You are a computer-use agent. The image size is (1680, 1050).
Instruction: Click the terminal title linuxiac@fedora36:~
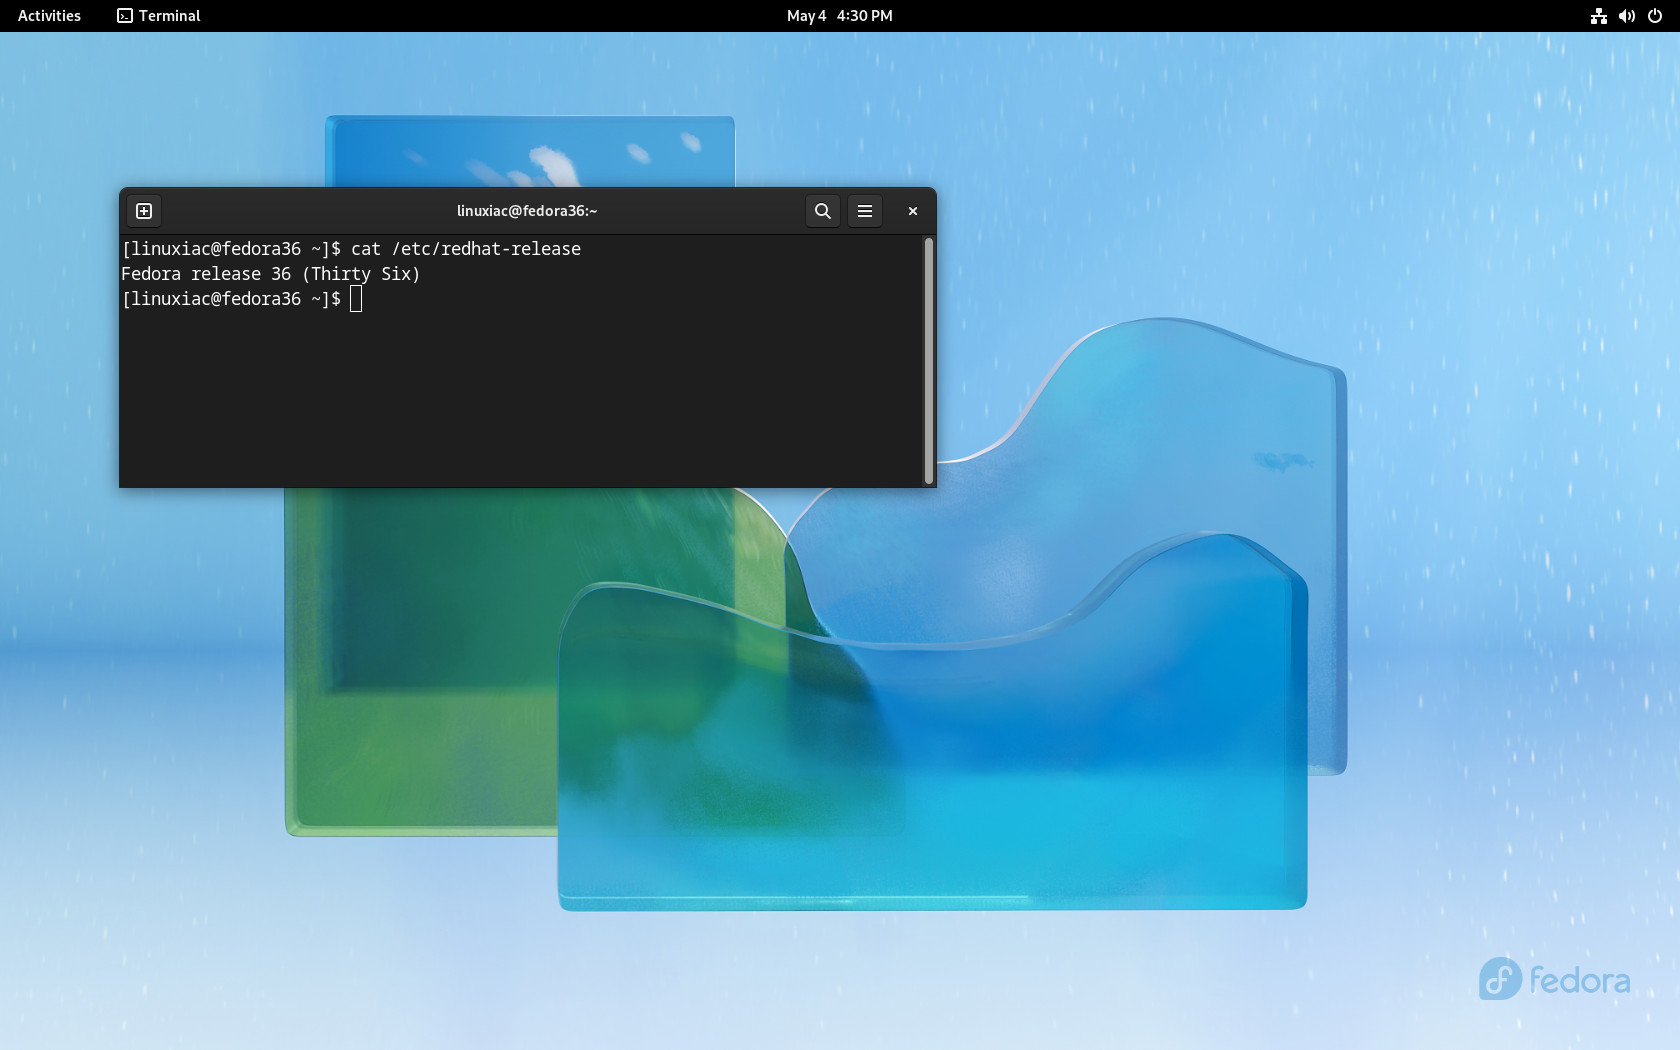pyautogui.click(x=527, y=211)
